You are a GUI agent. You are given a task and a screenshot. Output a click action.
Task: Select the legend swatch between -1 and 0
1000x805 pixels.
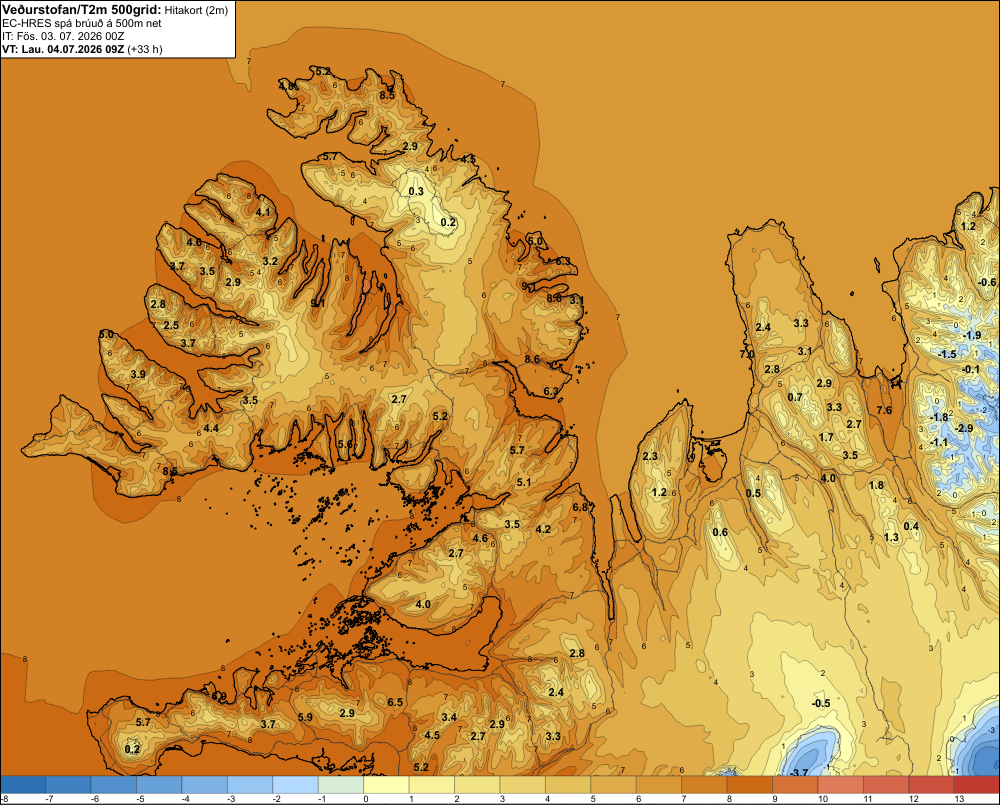click(341, 784)
